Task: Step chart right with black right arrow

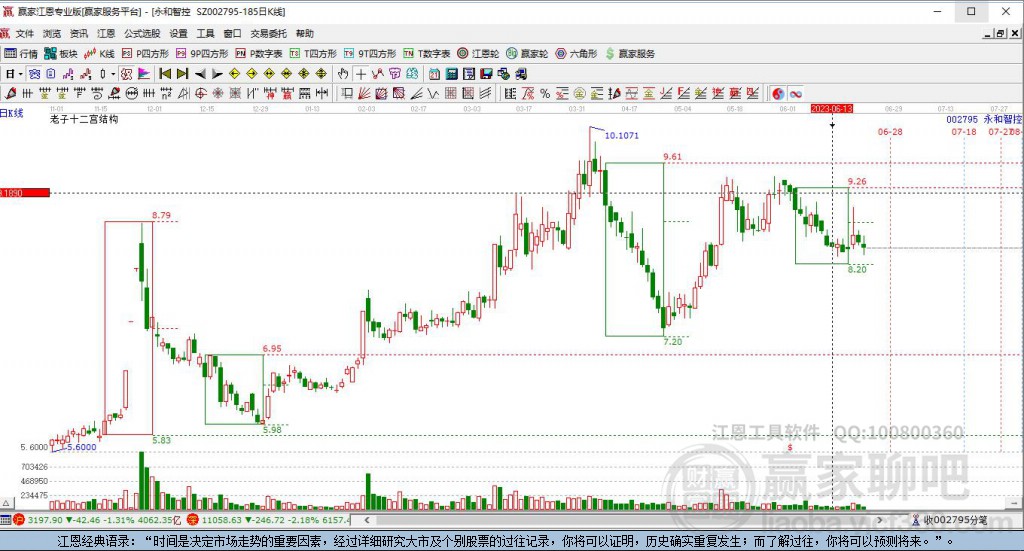Action: 217,74
